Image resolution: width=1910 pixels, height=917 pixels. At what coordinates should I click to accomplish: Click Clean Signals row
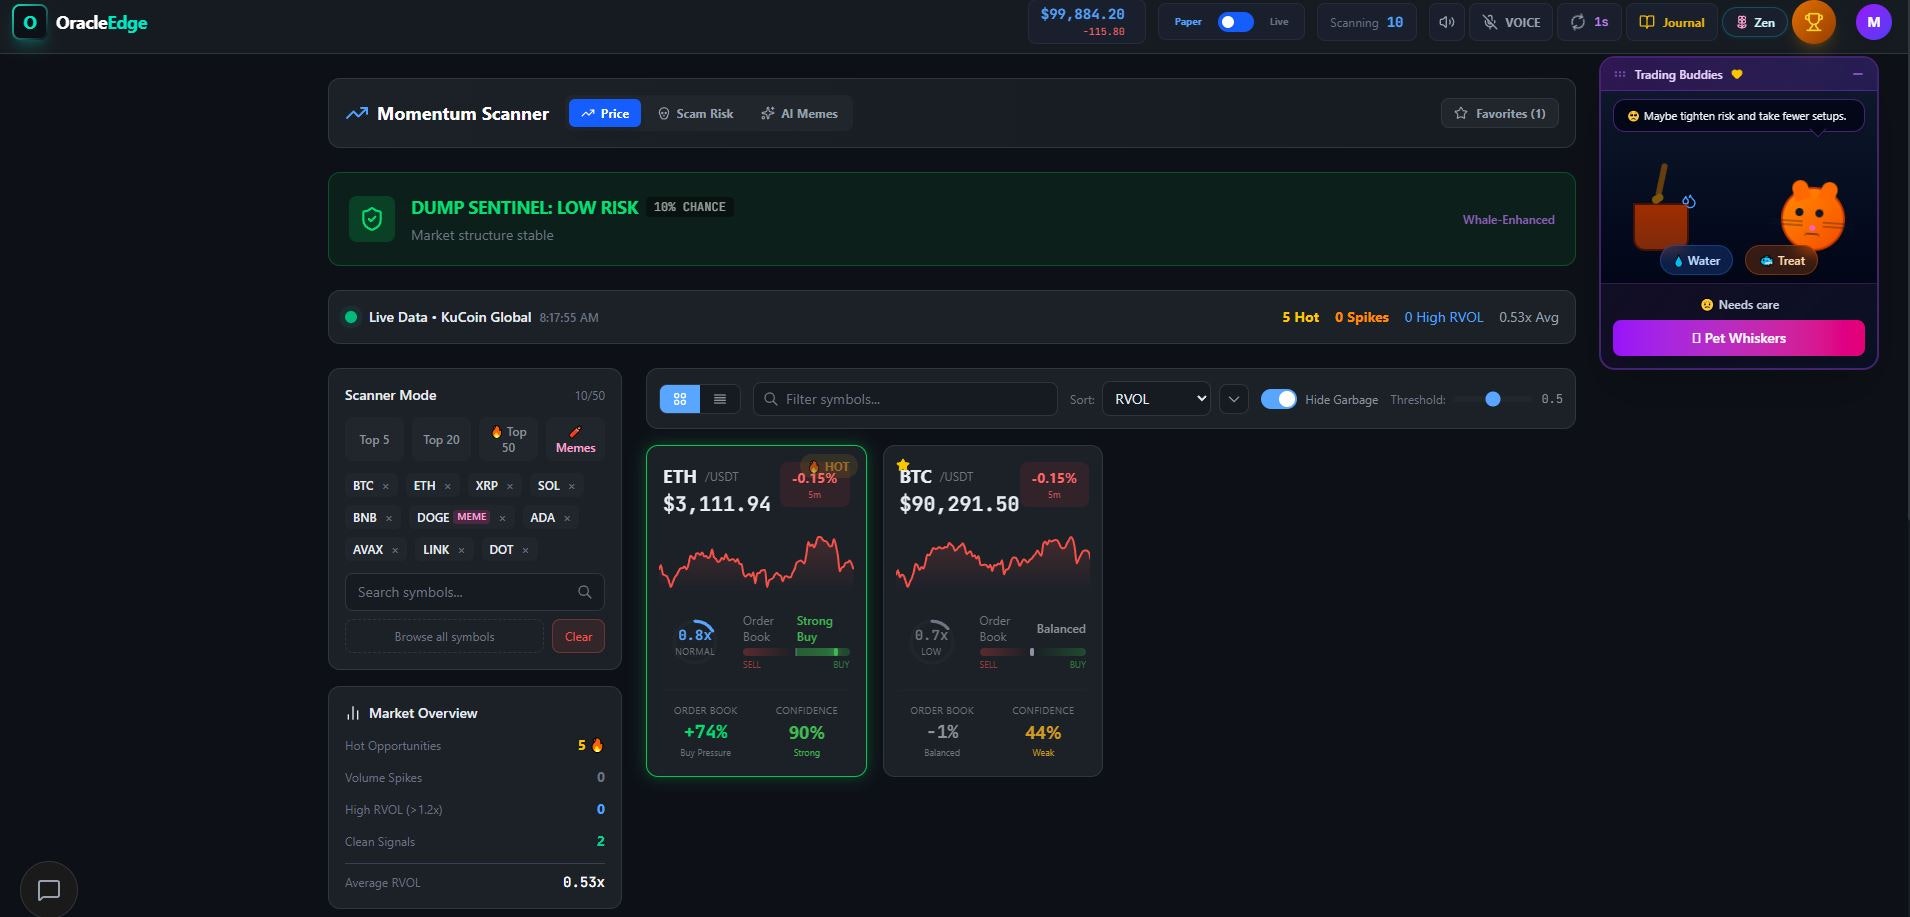pyautogui.click(x=474, y=842)
